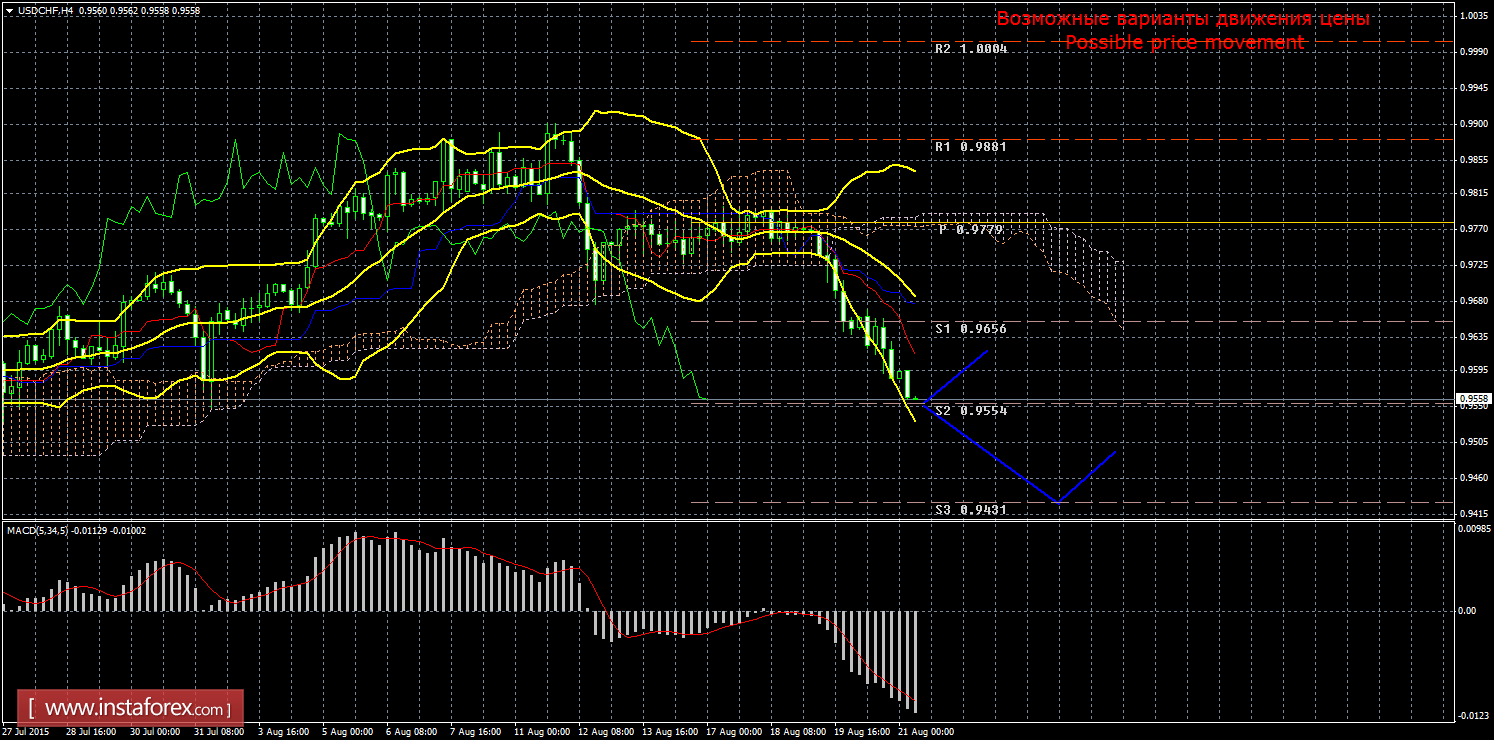Click the 0.00 level on MACD scale
Image resolution: width=1494 pixels, height=740 pixels.
(1468, 610)
